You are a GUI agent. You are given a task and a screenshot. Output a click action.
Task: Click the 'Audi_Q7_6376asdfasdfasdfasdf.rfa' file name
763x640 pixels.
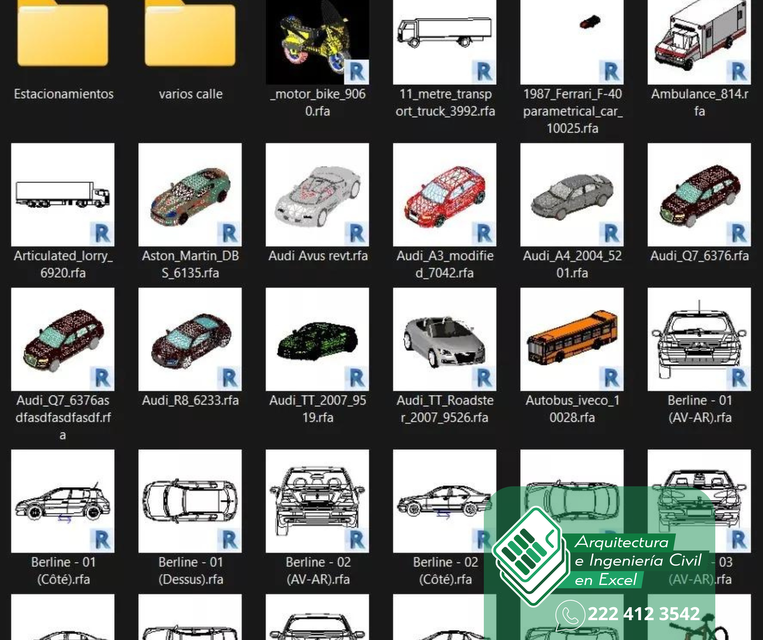pos(63,418)
